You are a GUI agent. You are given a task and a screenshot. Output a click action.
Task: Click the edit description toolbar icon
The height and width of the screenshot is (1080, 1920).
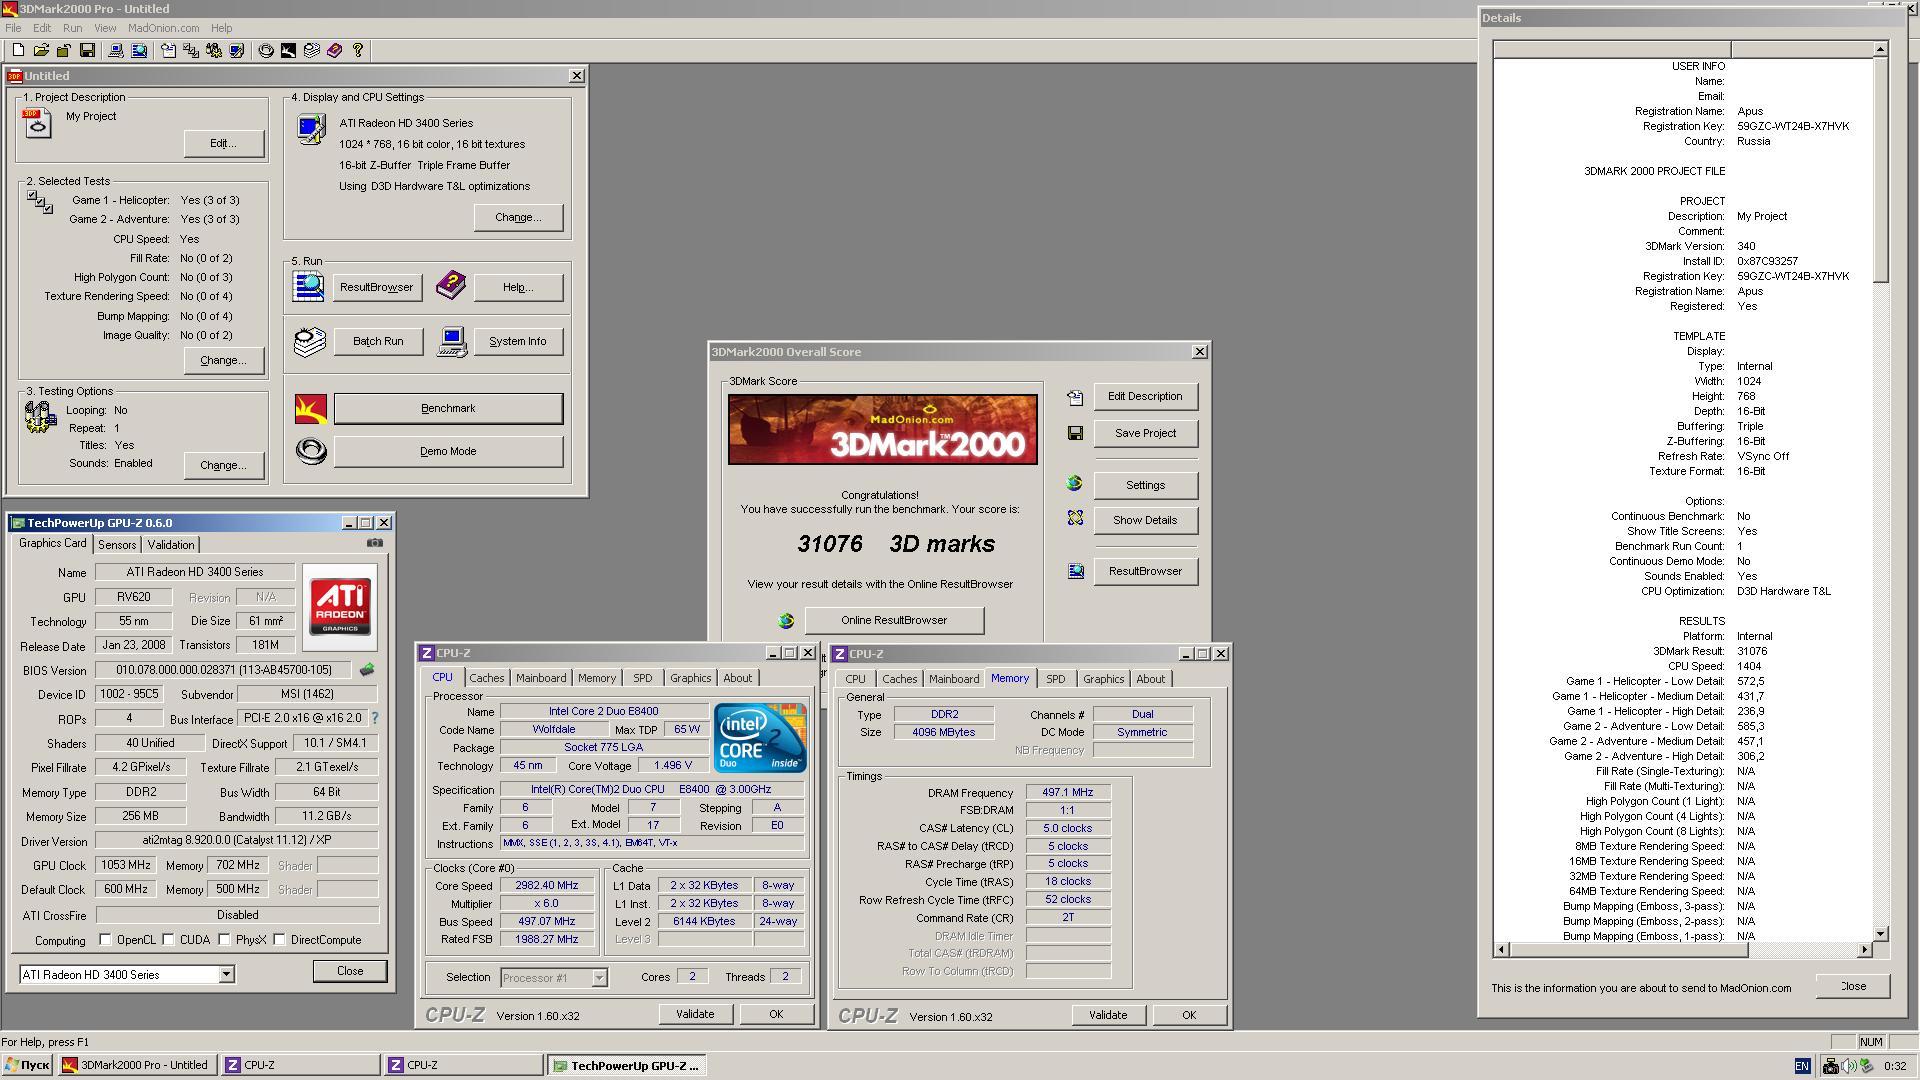click(x=168, y=50)
